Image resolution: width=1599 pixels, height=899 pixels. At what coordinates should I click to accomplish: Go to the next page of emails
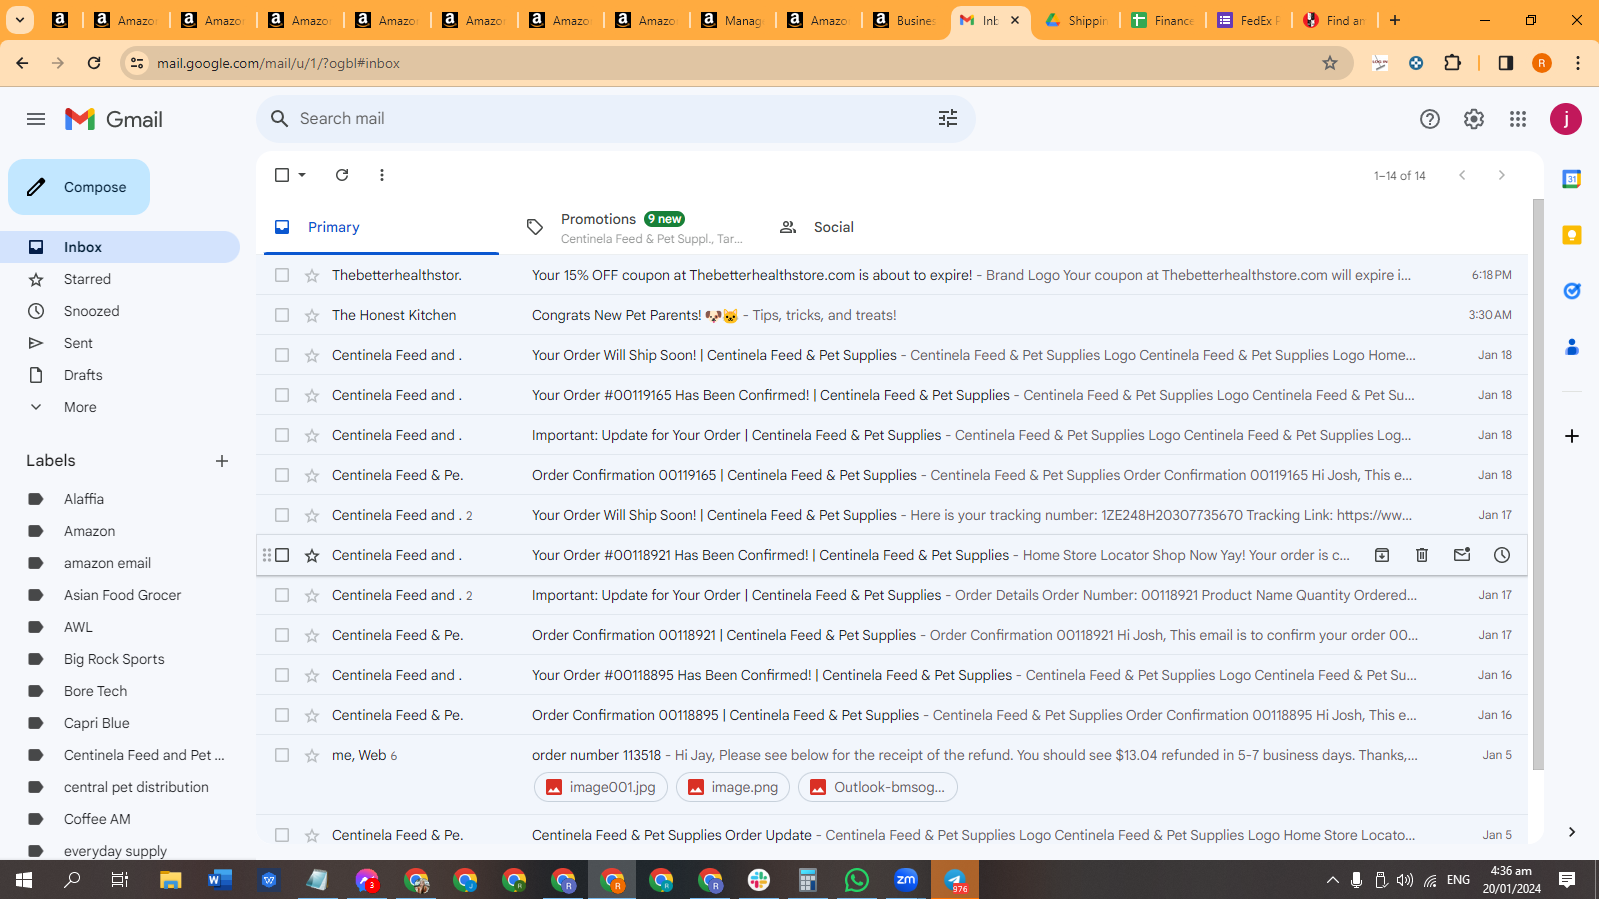click(1501, 175)
